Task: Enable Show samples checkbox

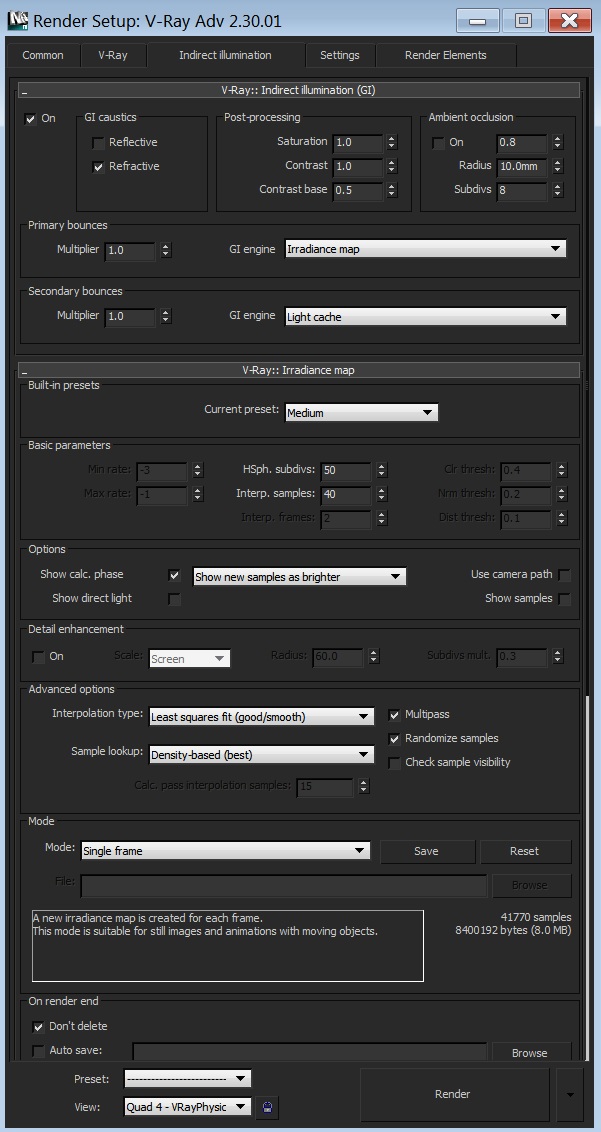Action: [564, 599]
